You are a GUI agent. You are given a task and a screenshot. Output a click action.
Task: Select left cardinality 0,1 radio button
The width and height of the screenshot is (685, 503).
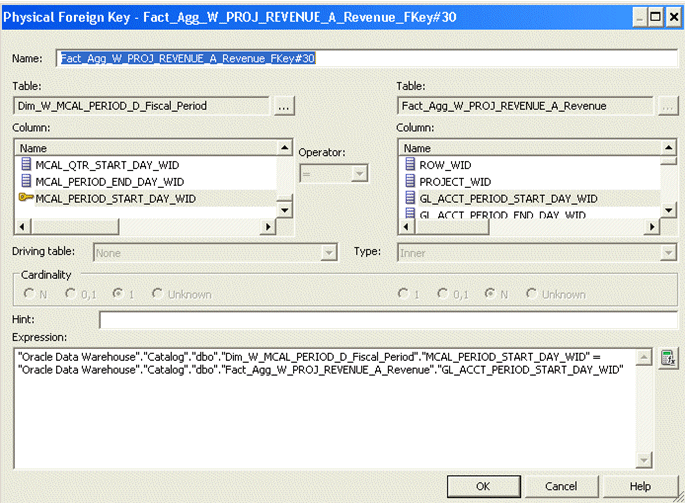70,294
